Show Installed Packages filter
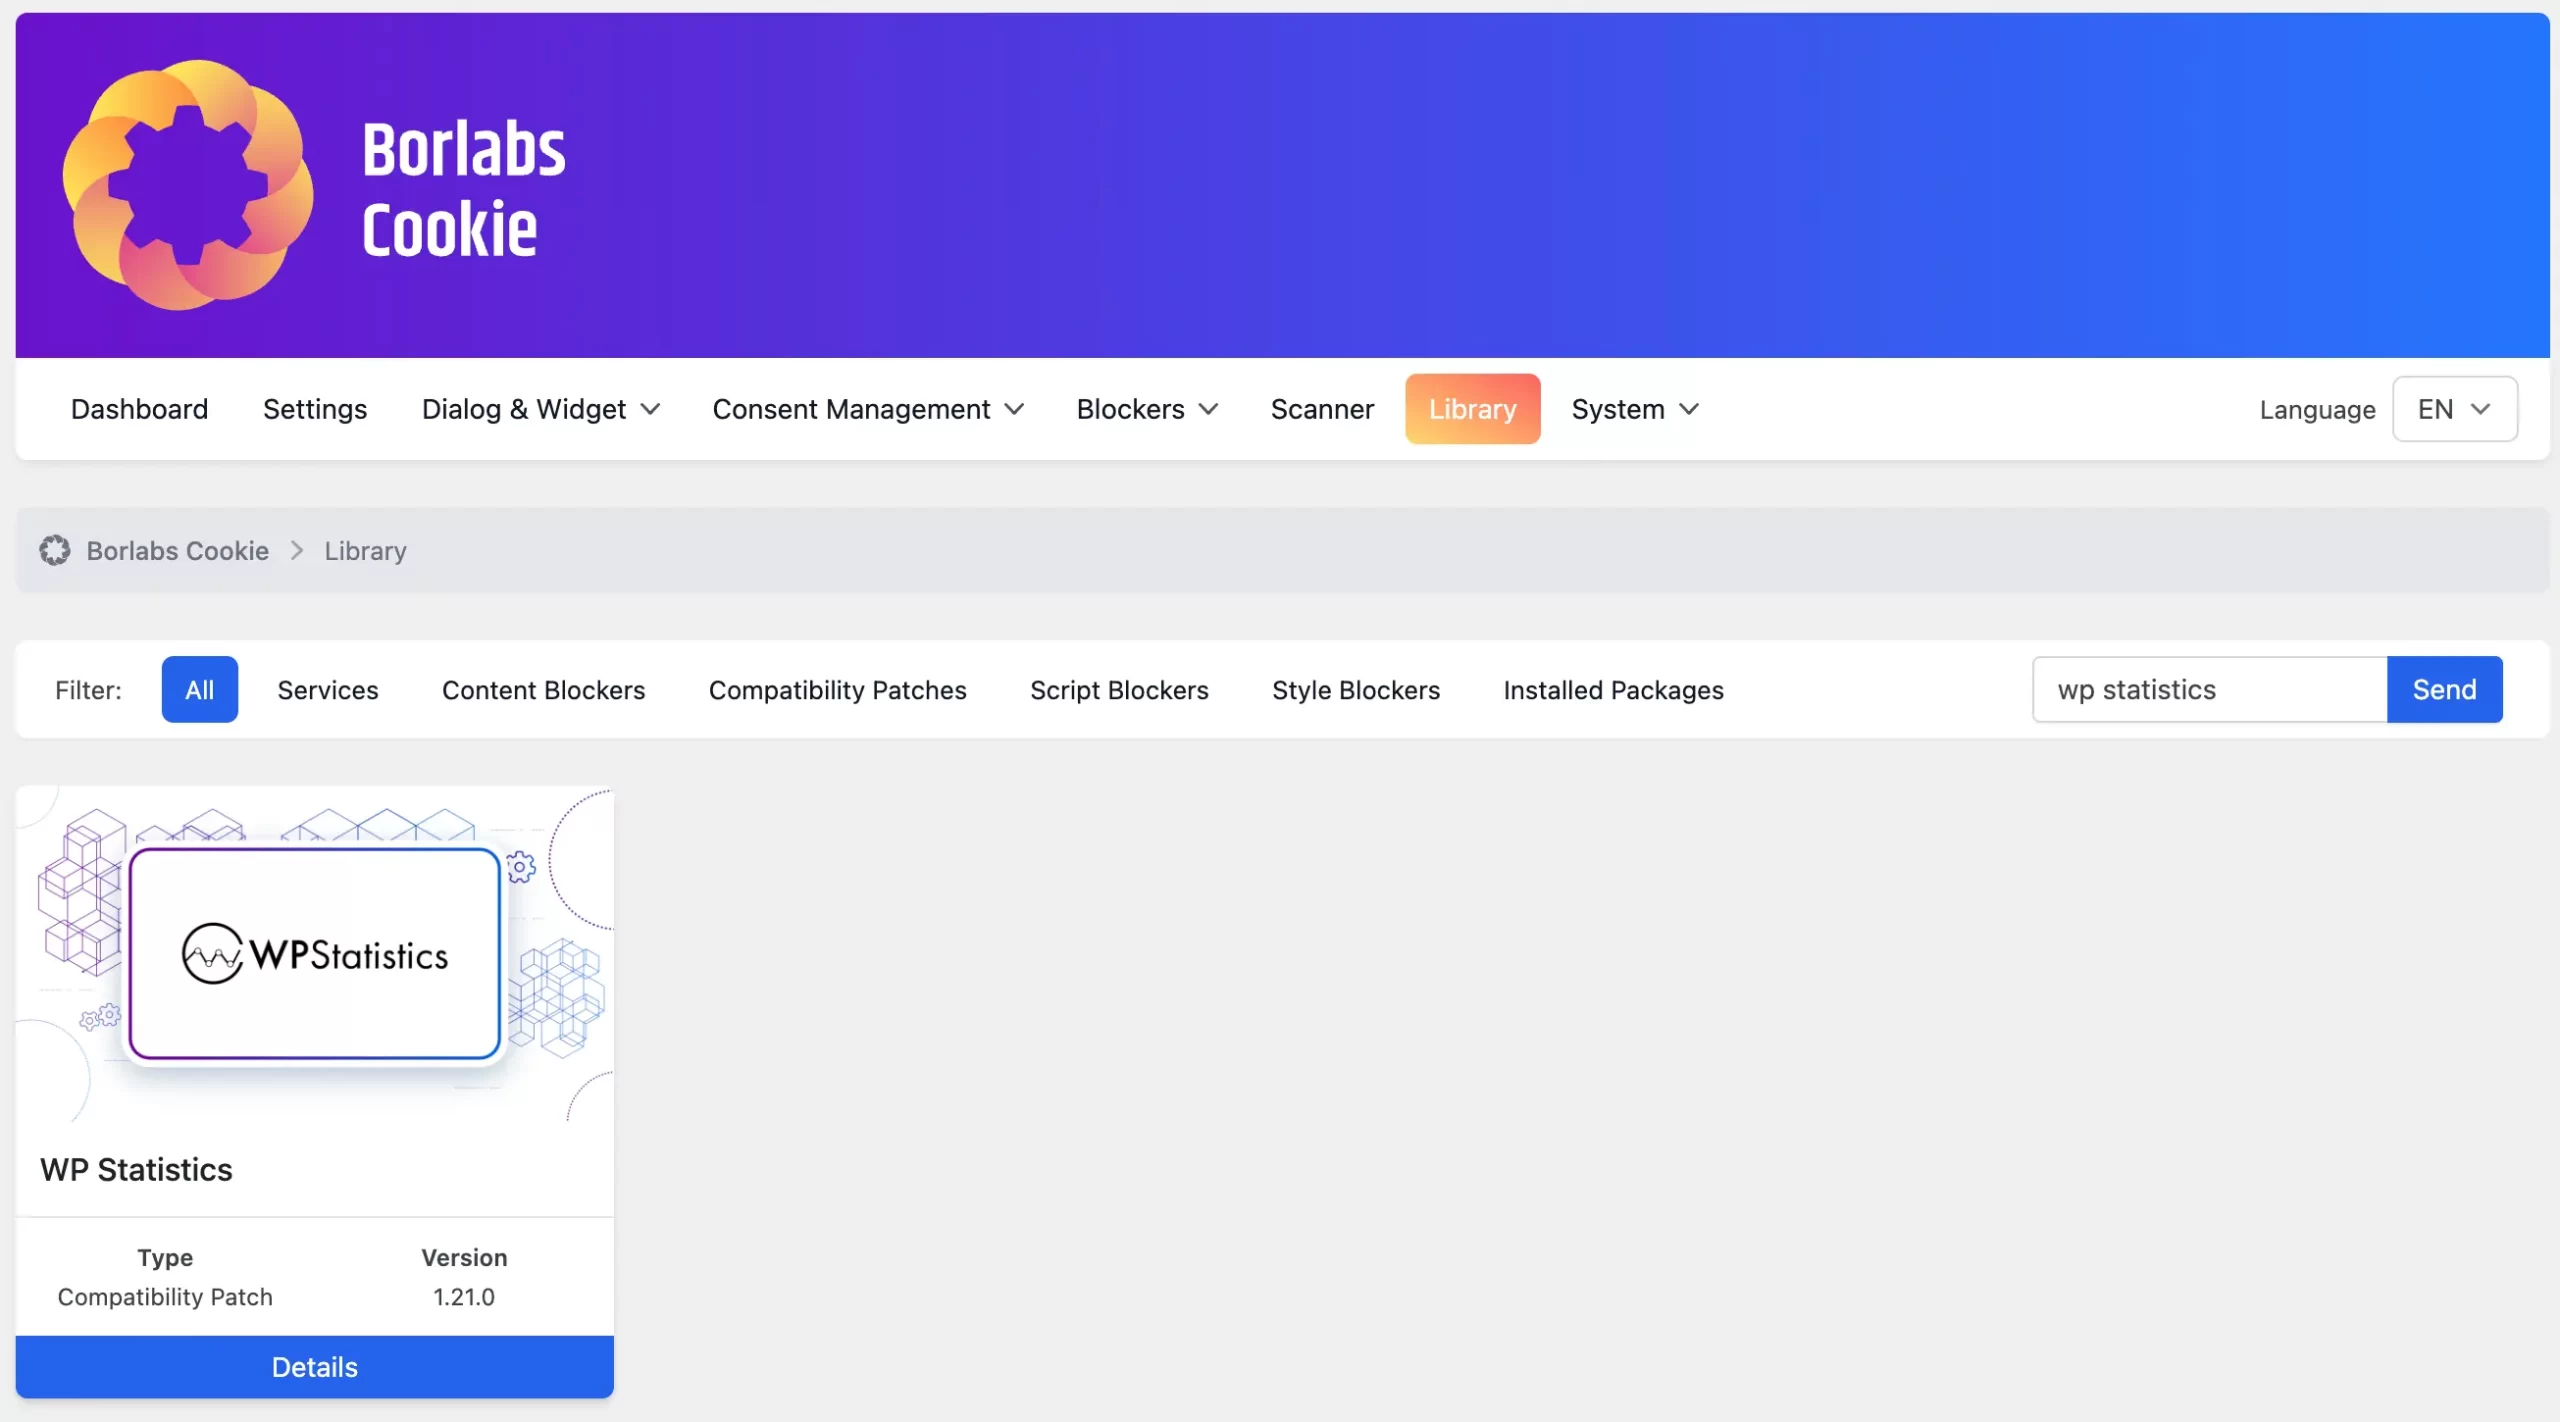2560x1422 pixels. (x=1613, y=690)
